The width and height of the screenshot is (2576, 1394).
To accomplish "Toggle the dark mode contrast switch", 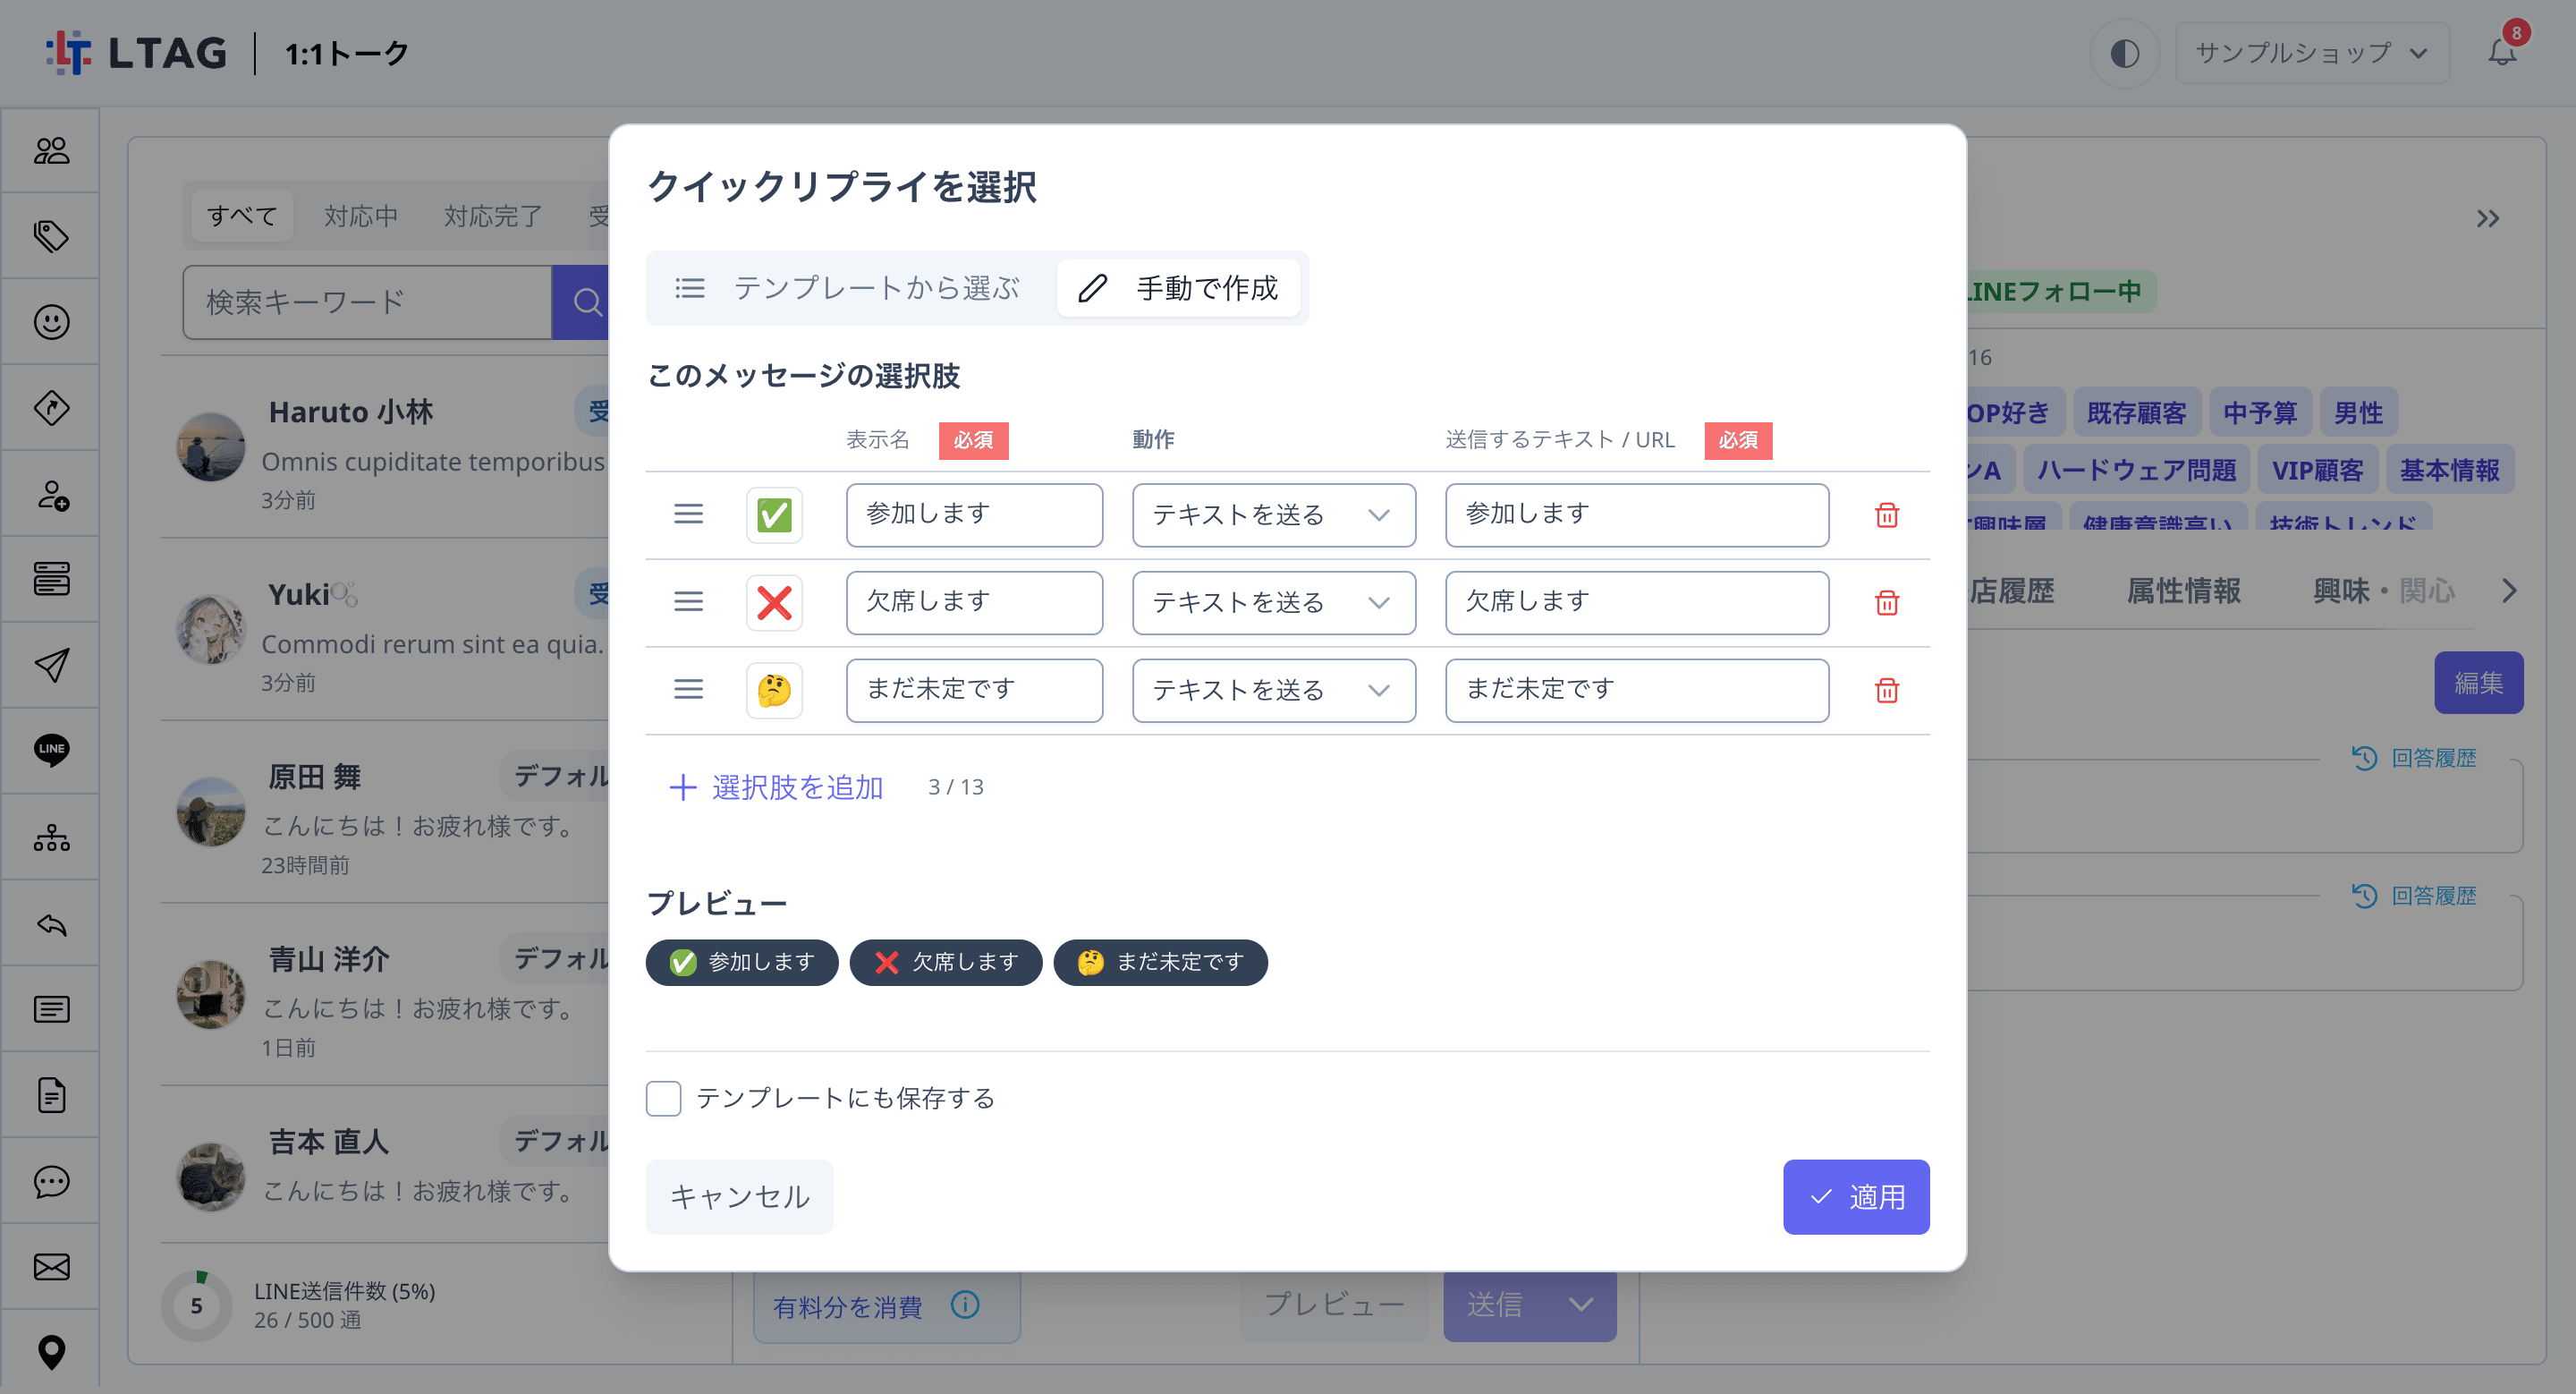I will click(x=2124, y=53).
